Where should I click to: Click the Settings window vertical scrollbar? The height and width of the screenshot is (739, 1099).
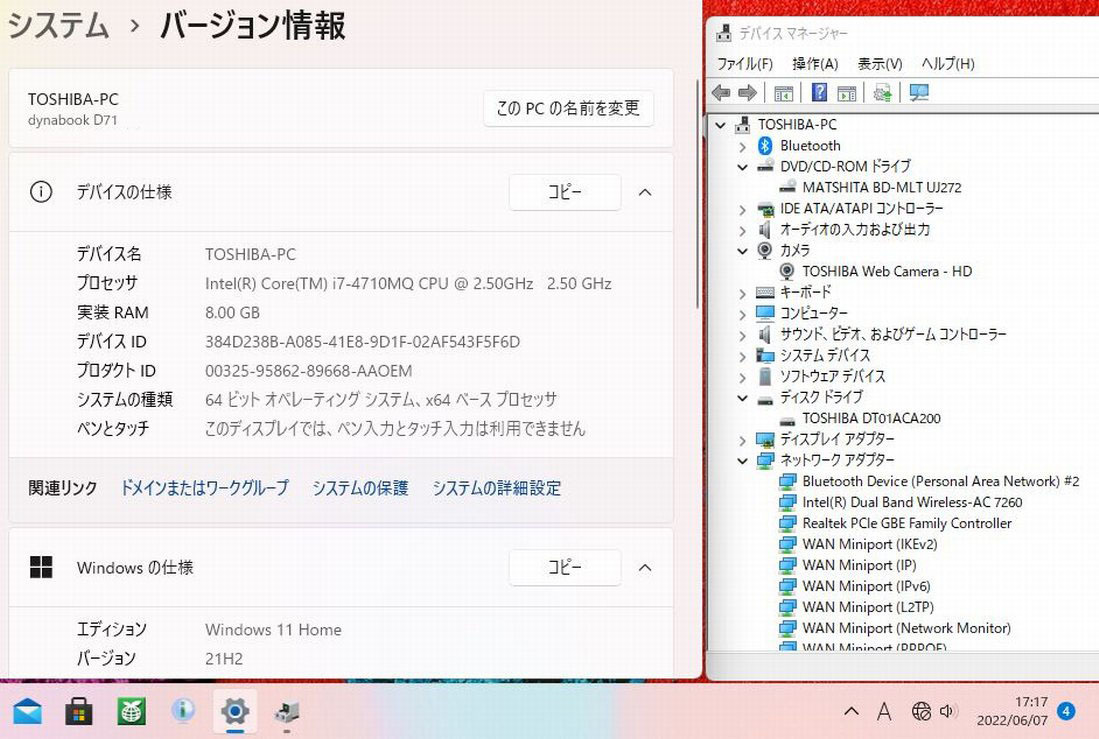(x=697, y=193)
